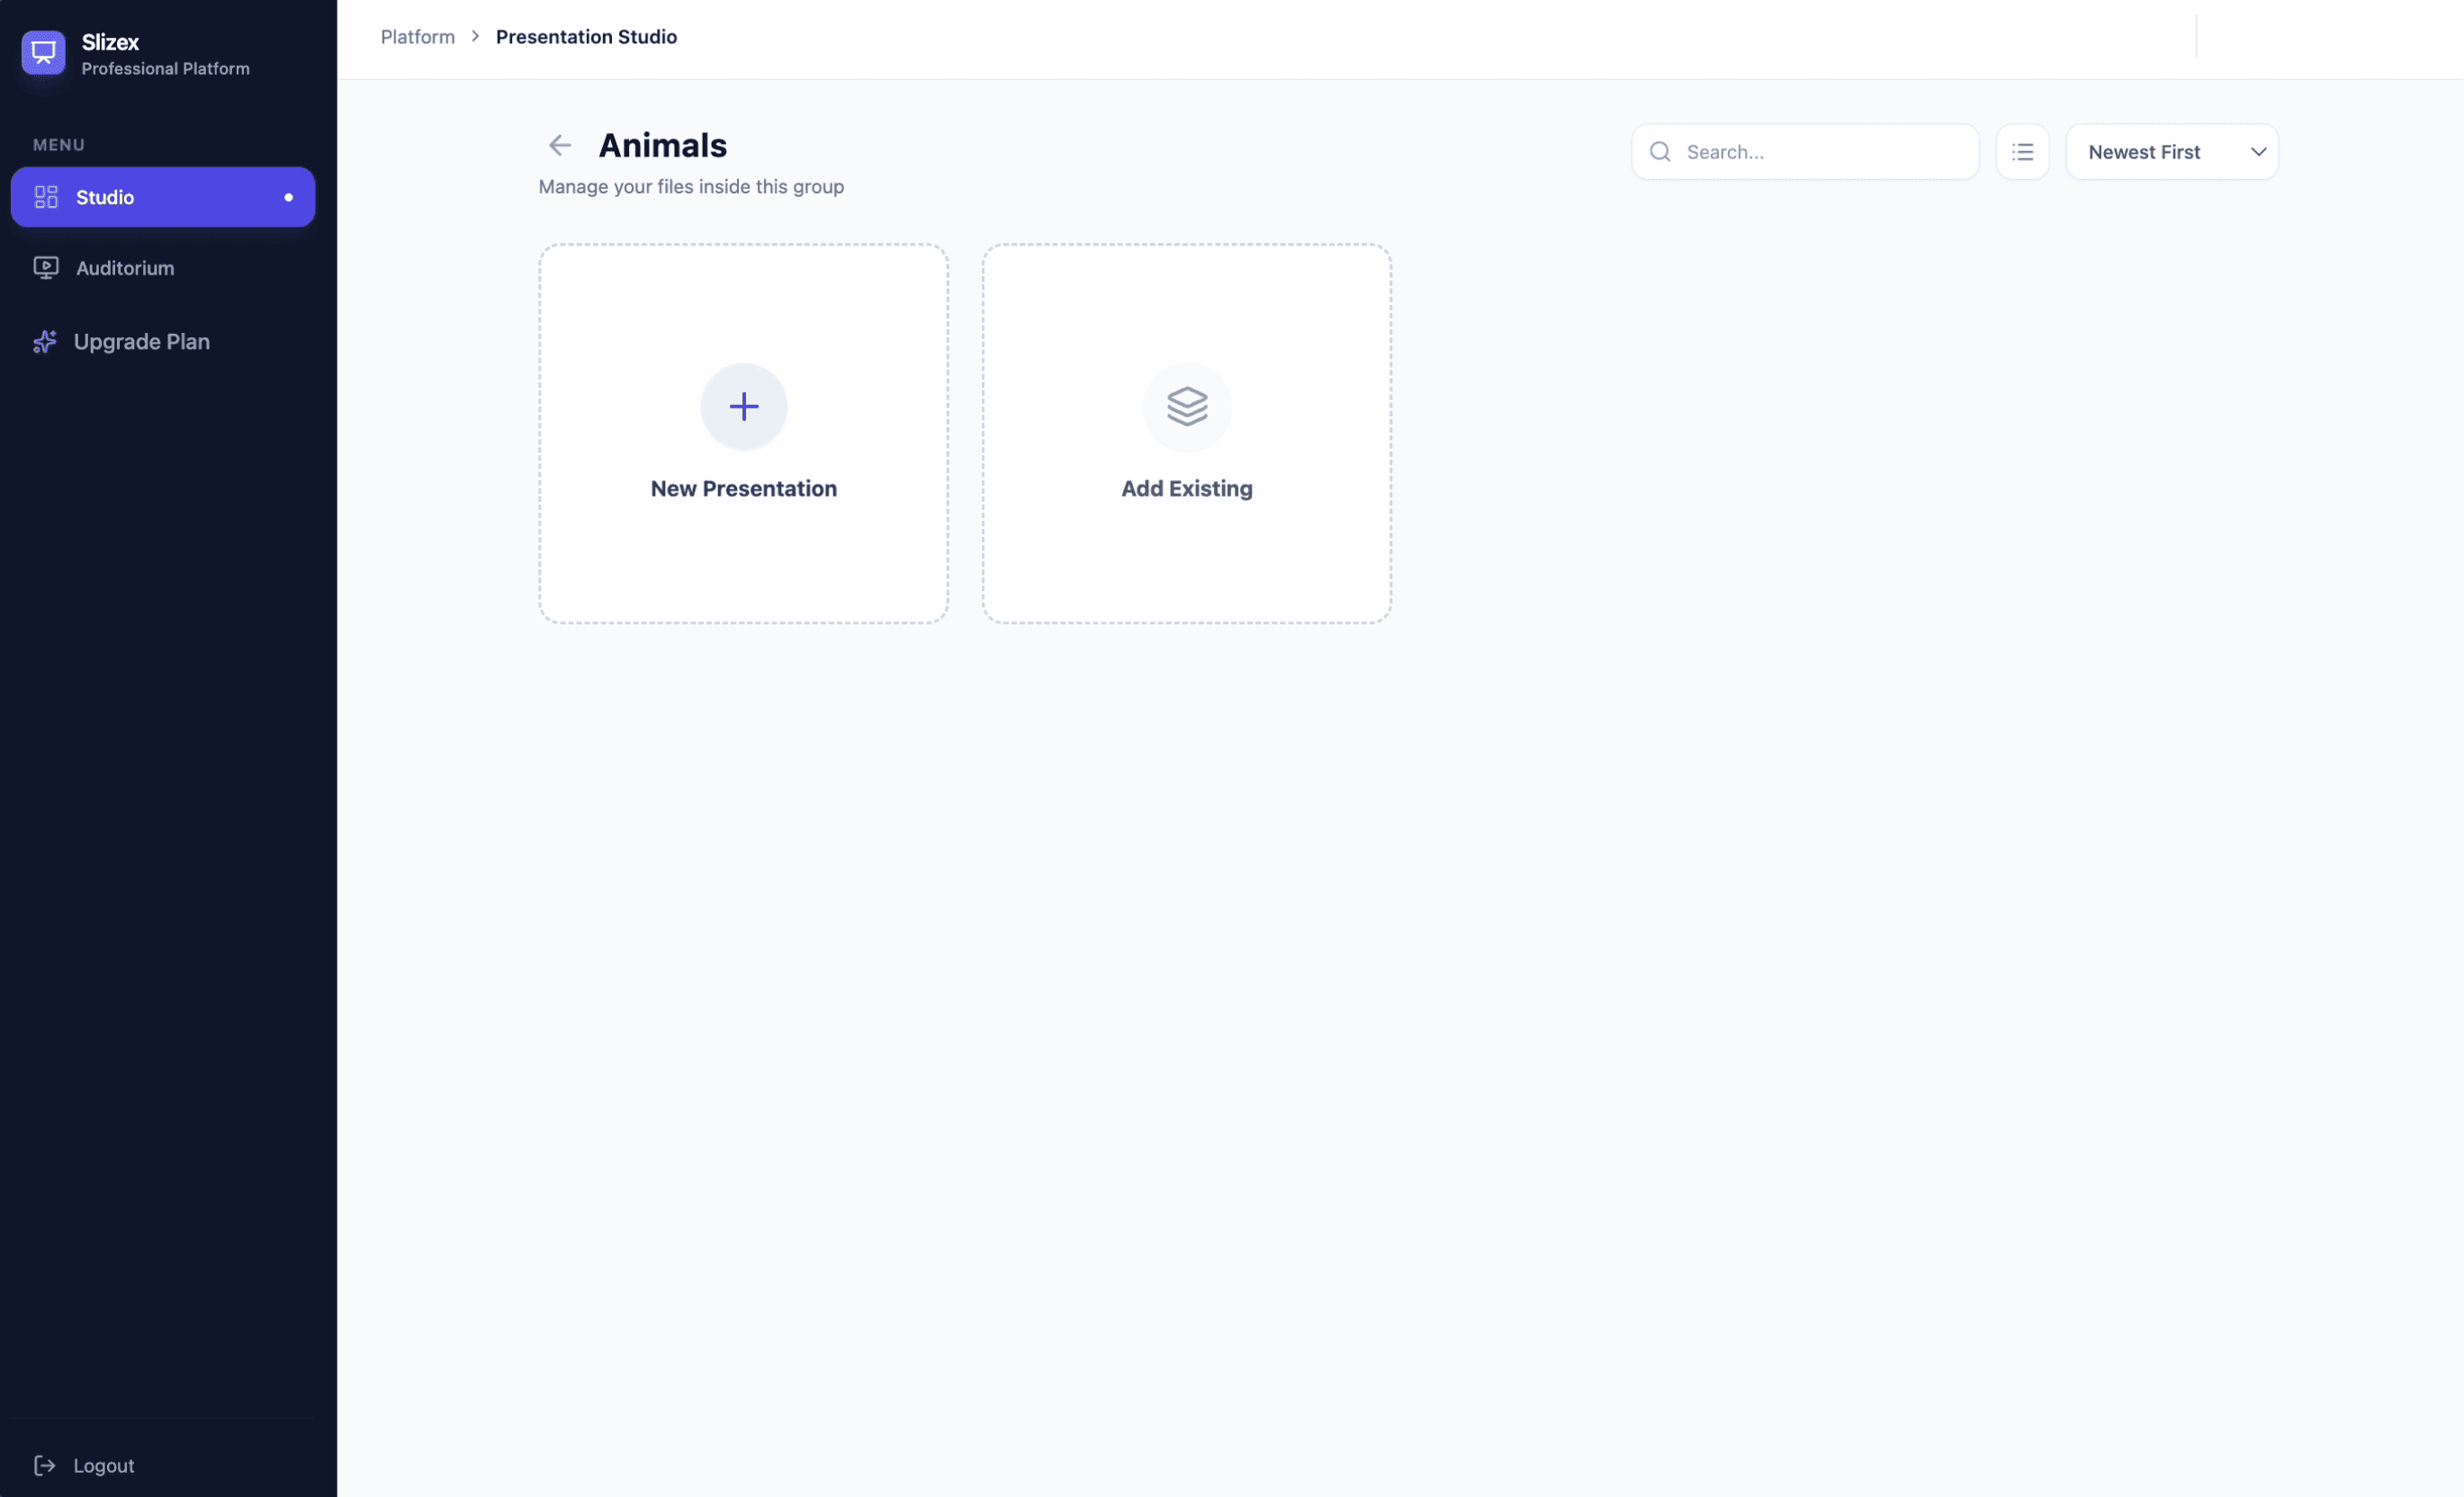The height and width of the screenshot is (1497, 2464).
Task: Select Presentation Studio in the breadcrumb
Action: [586, 36]
